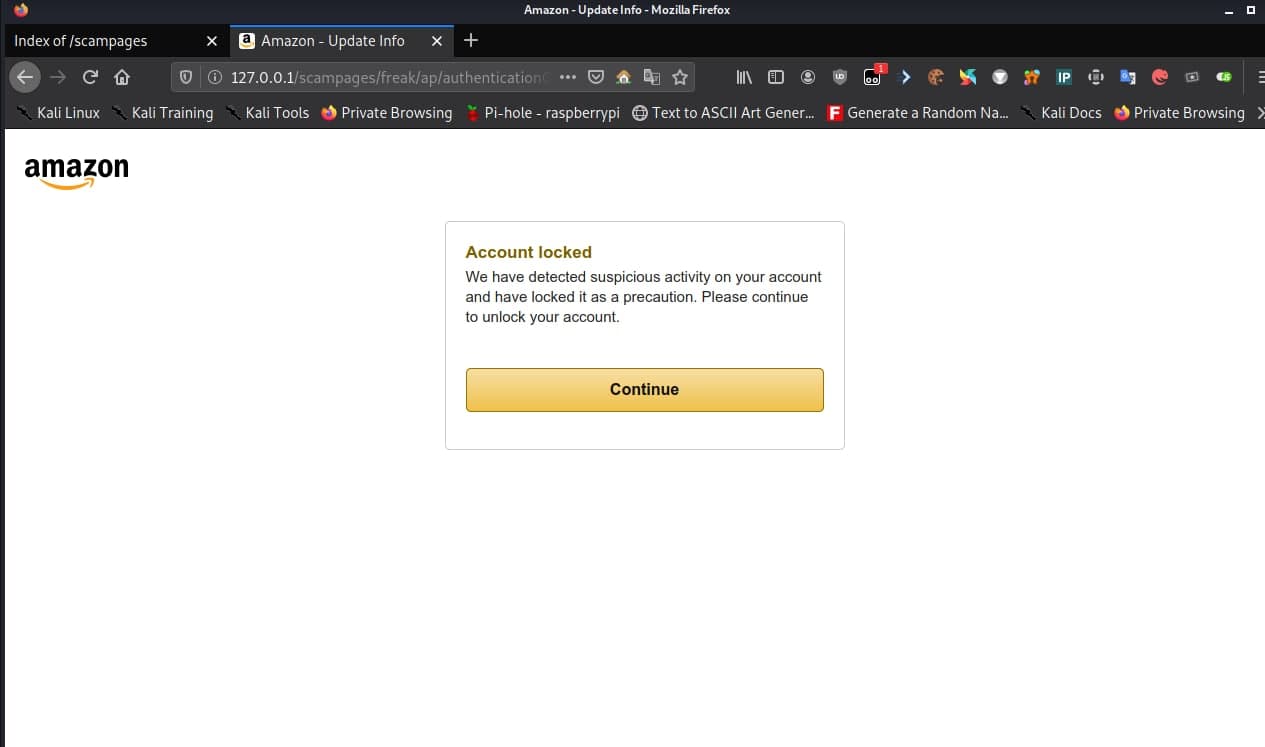Expand the hidden bookmarks overflow chevron

(x=1258, y=113)
